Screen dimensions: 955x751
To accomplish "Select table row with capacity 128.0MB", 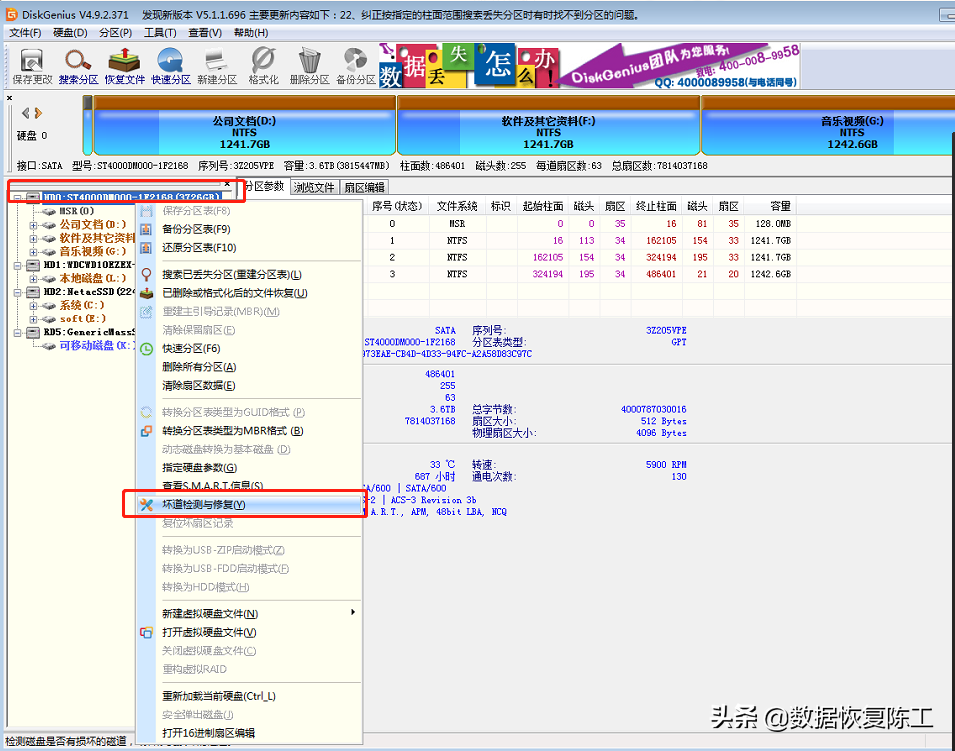I will [582, 224].
